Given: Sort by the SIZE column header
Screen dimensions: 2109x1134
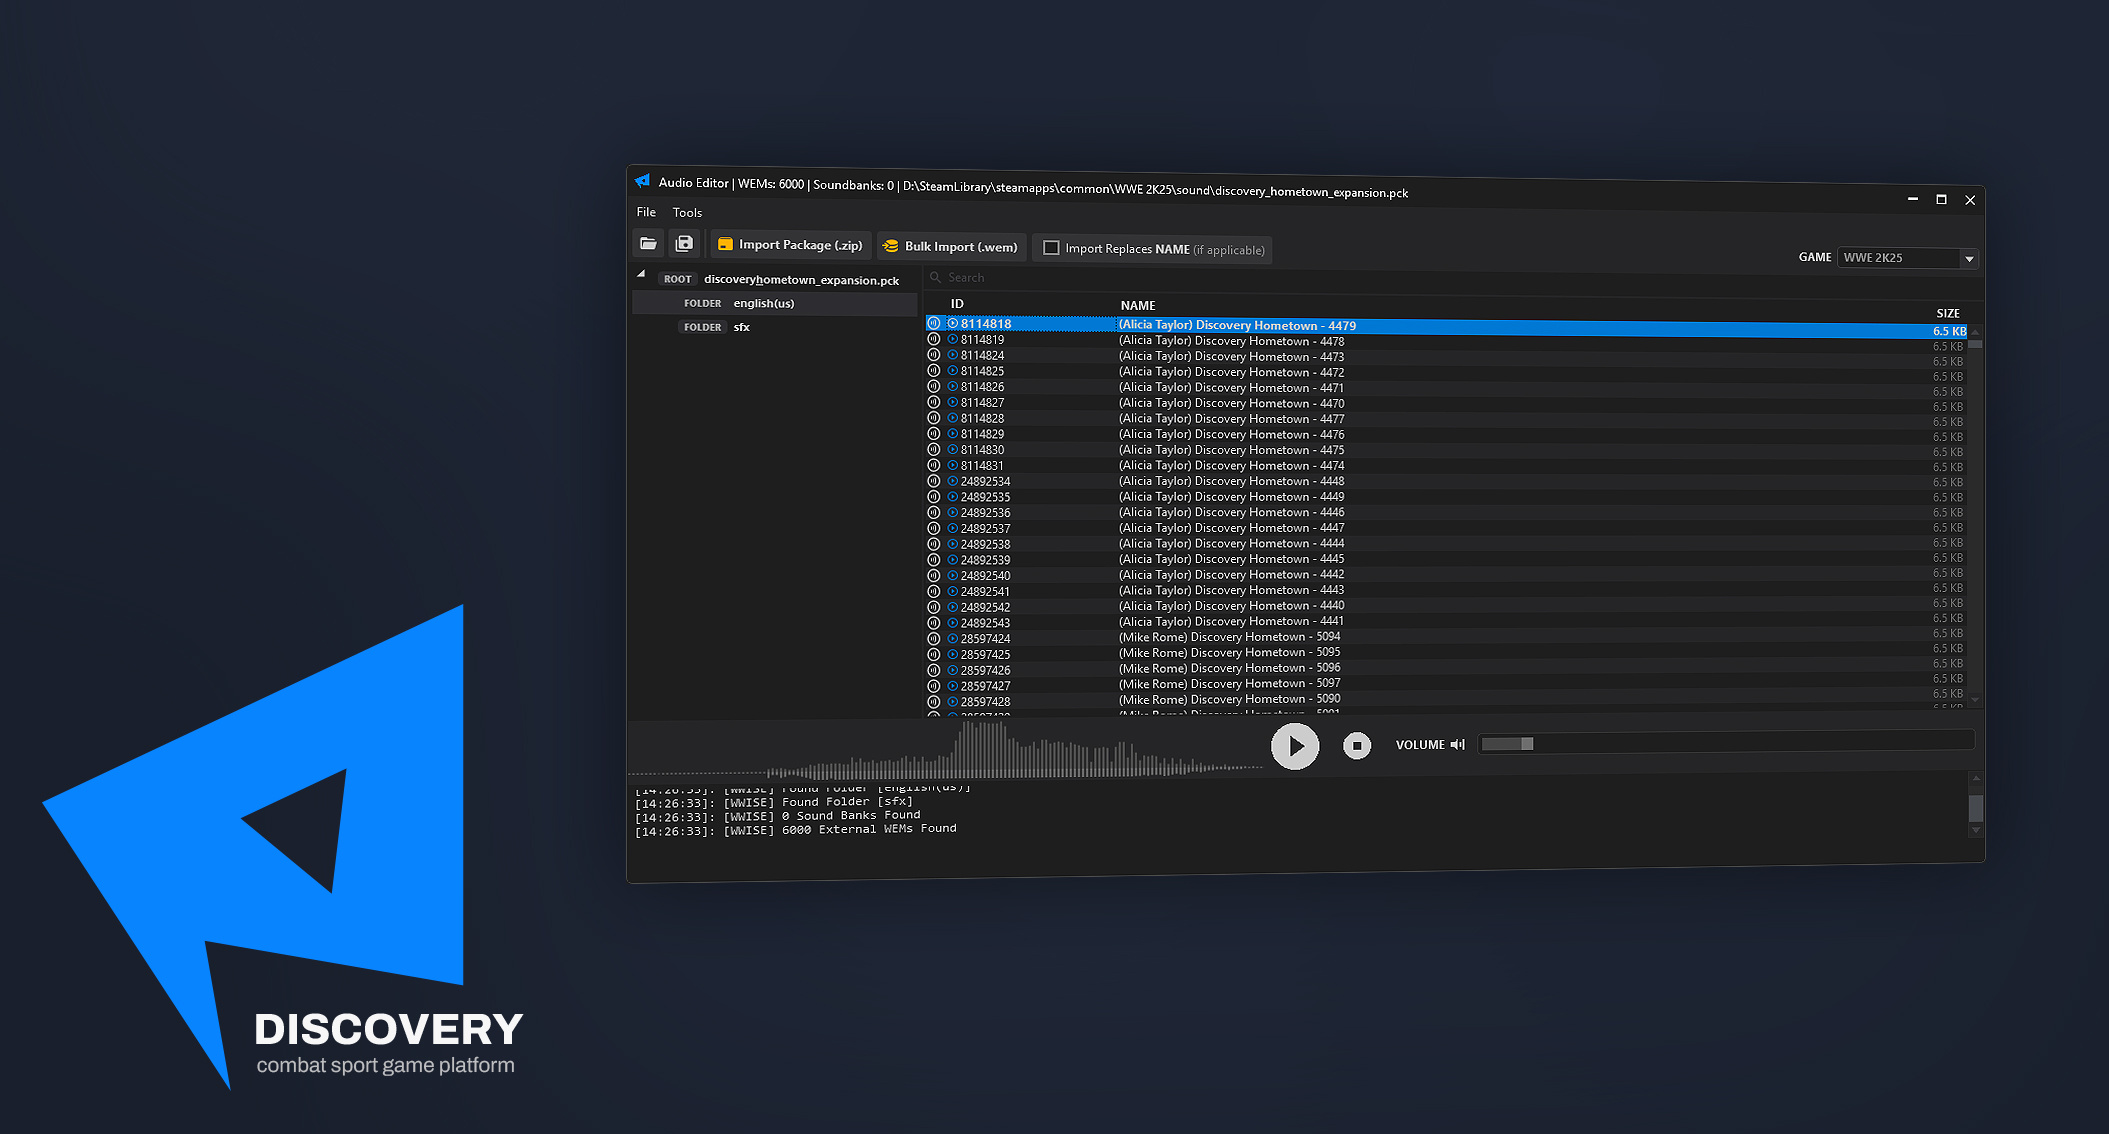Looking at the screenshot, I should click(1948, 313).
